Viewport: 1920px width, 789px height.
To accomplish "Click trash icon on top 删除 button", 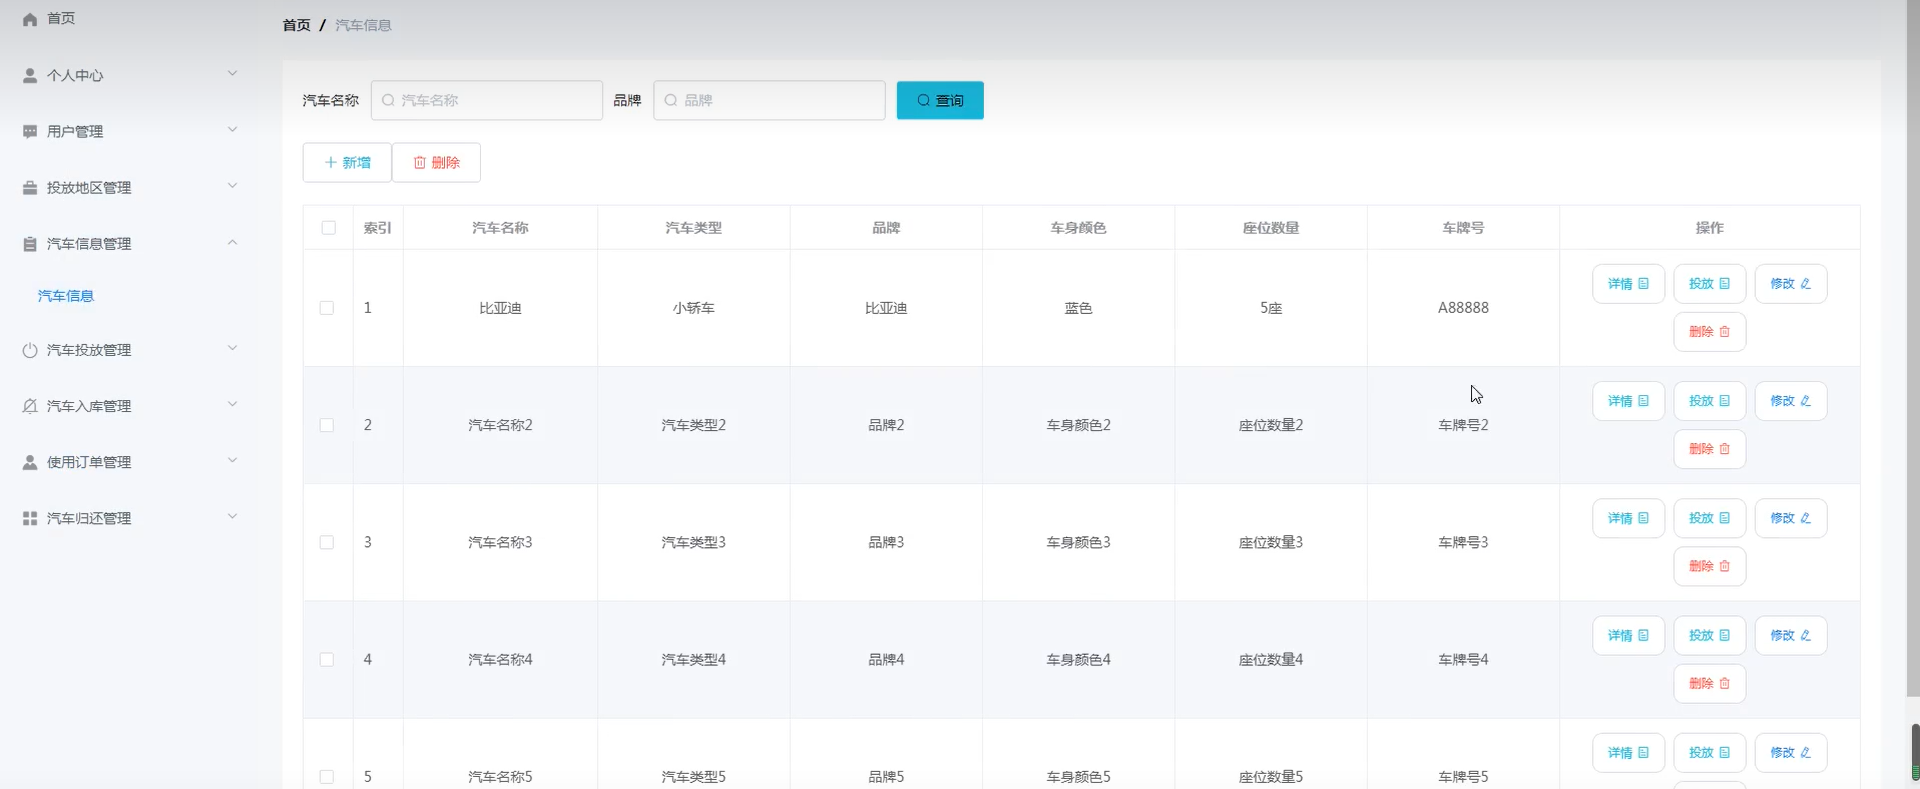I will tap(420, 162).
